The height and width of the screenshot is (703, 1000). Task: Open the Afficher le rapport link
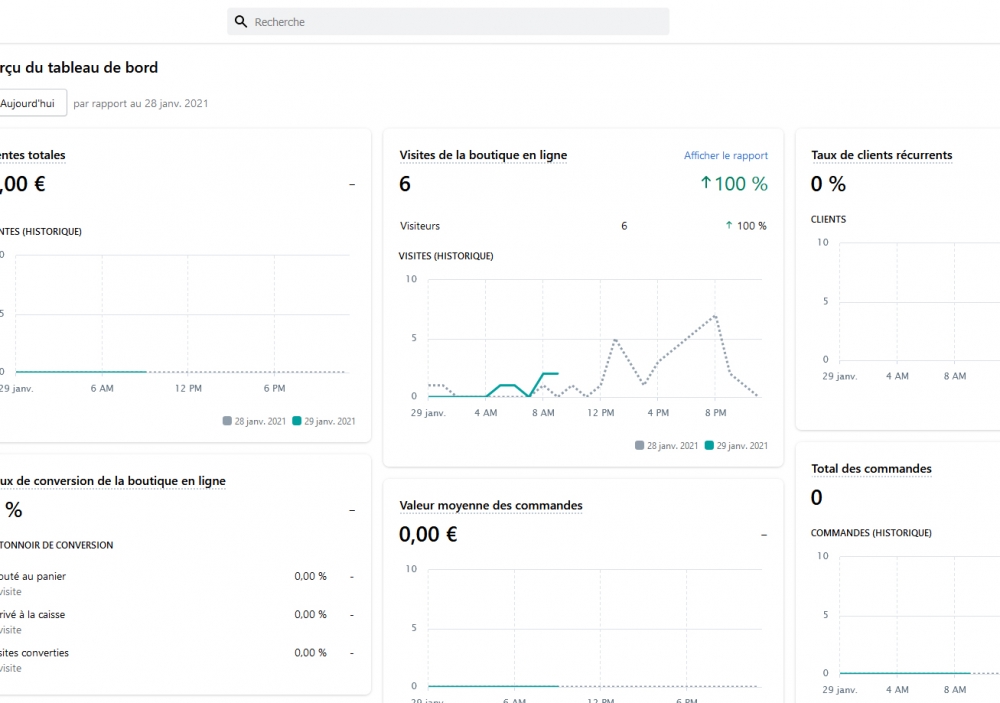[726, 156]
